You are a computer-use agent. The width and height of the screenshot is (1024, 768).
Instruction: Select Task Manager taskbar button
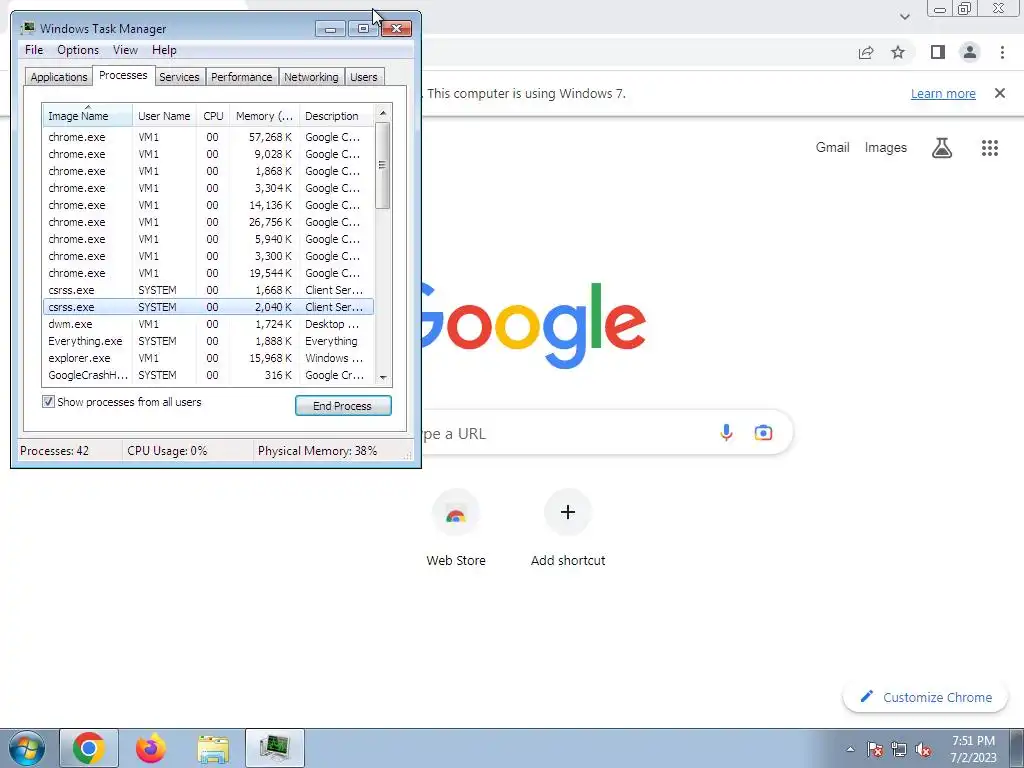pyautogui.click(x=275, y=748)
